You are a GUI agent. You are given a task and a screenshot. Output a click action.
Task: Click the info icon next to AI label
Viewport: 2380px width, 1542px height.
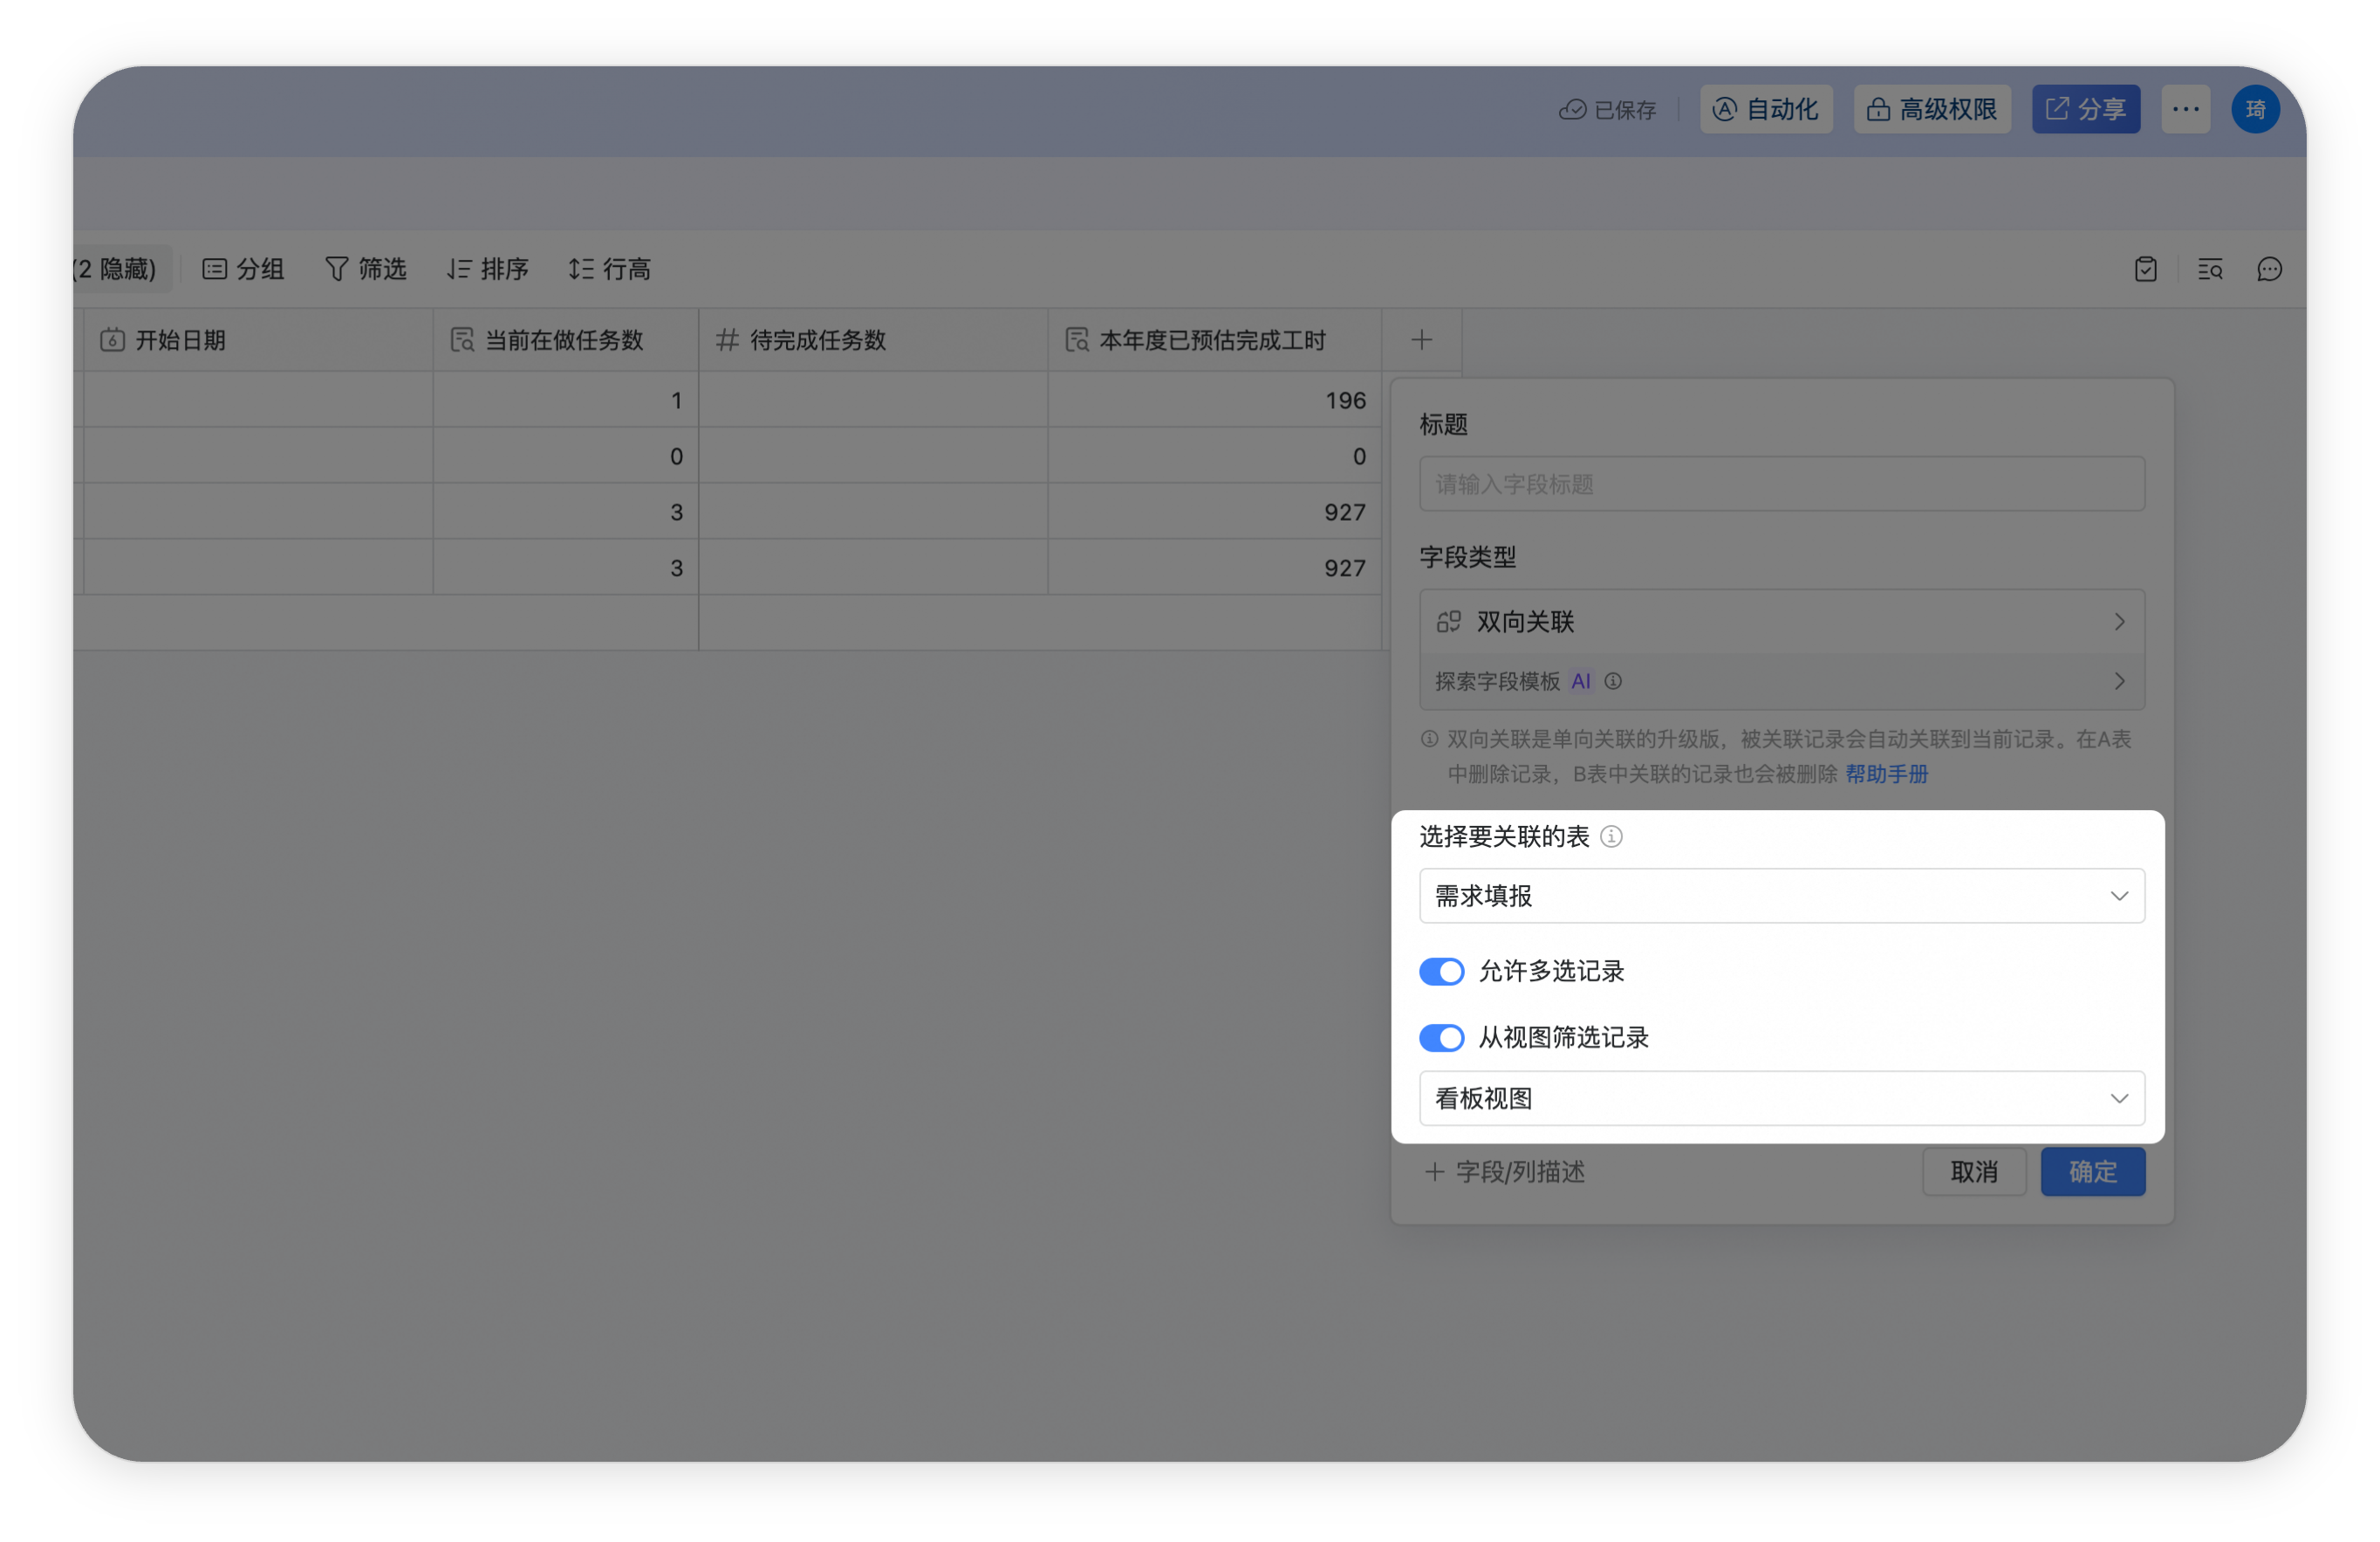[1613, 681]
